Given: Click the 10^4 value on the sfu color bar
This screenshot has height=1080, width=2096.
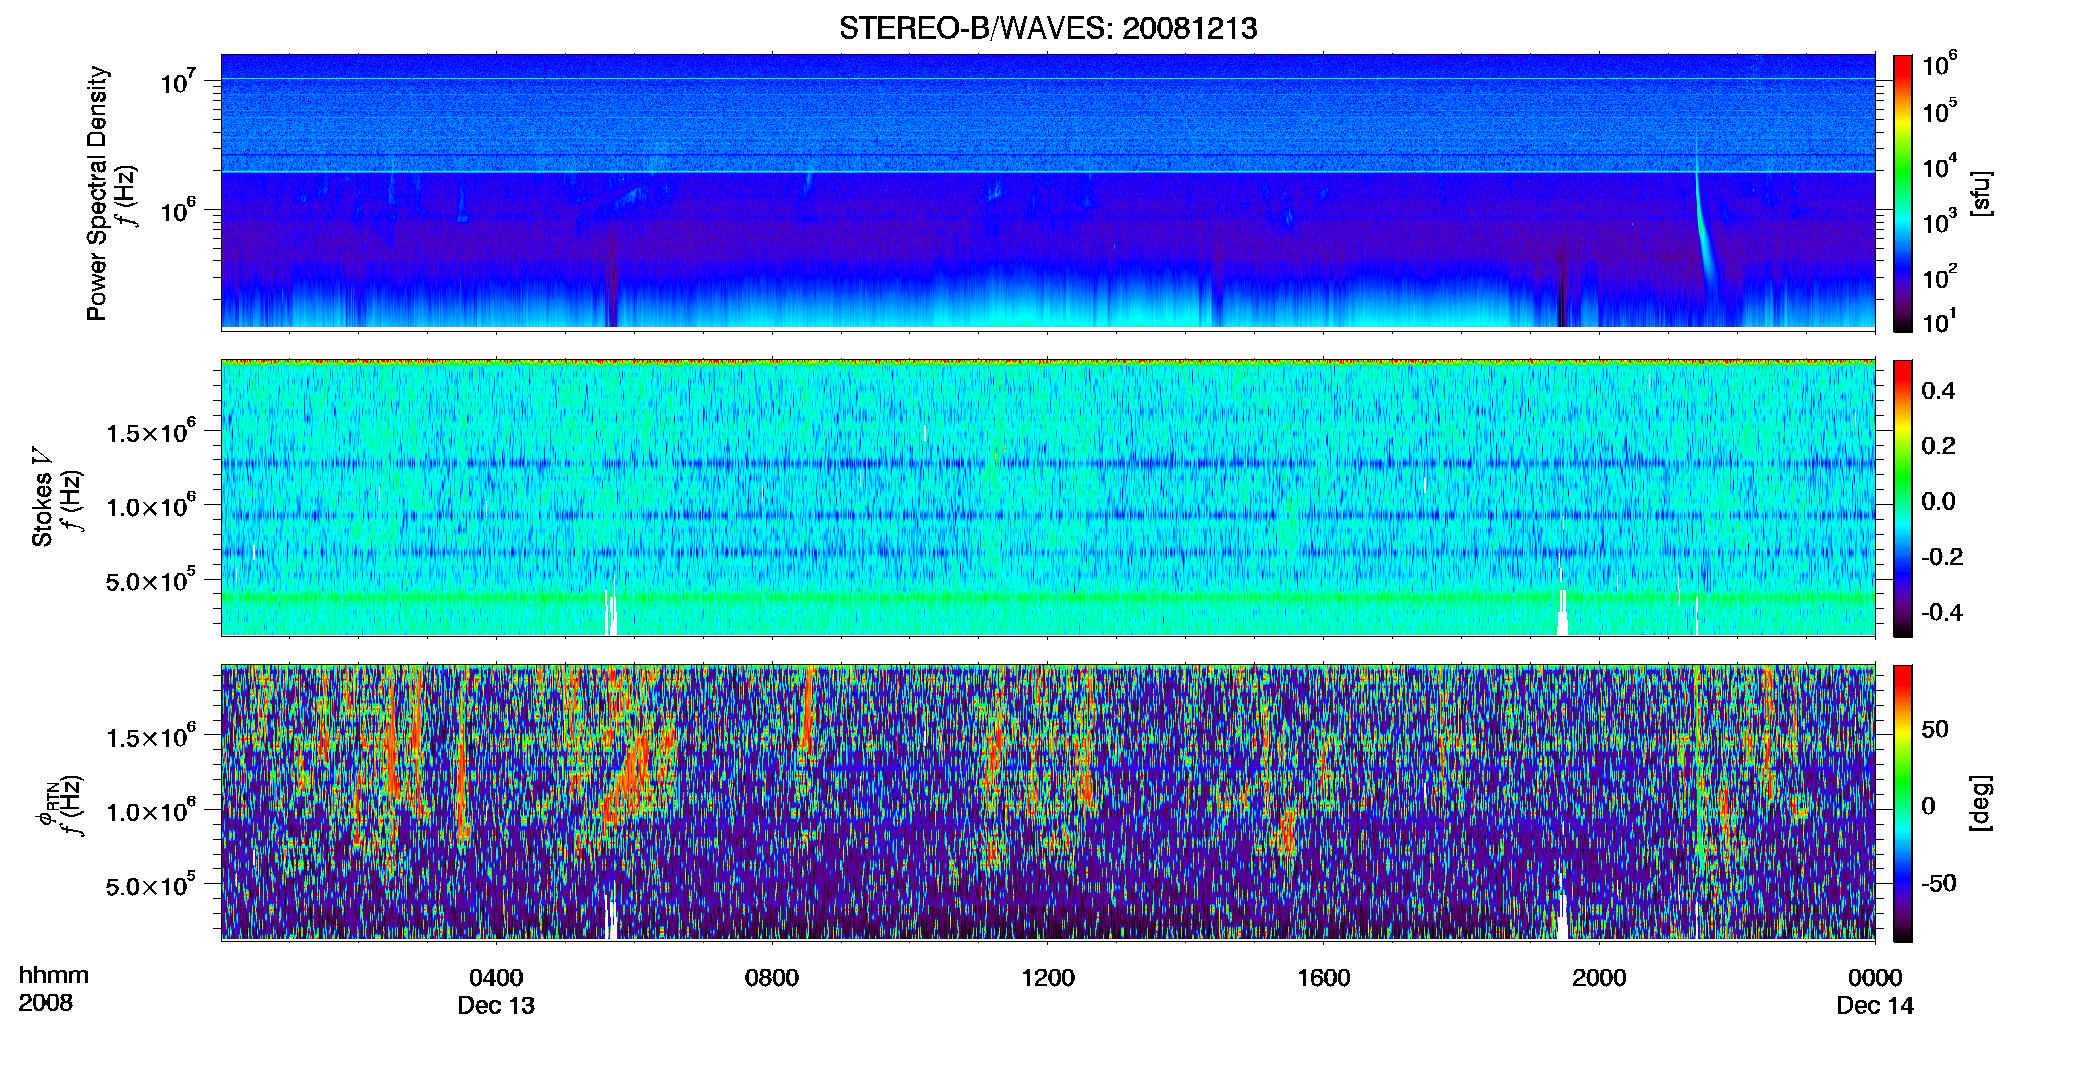Looking at the screenshot, I should pos(1940,168).
